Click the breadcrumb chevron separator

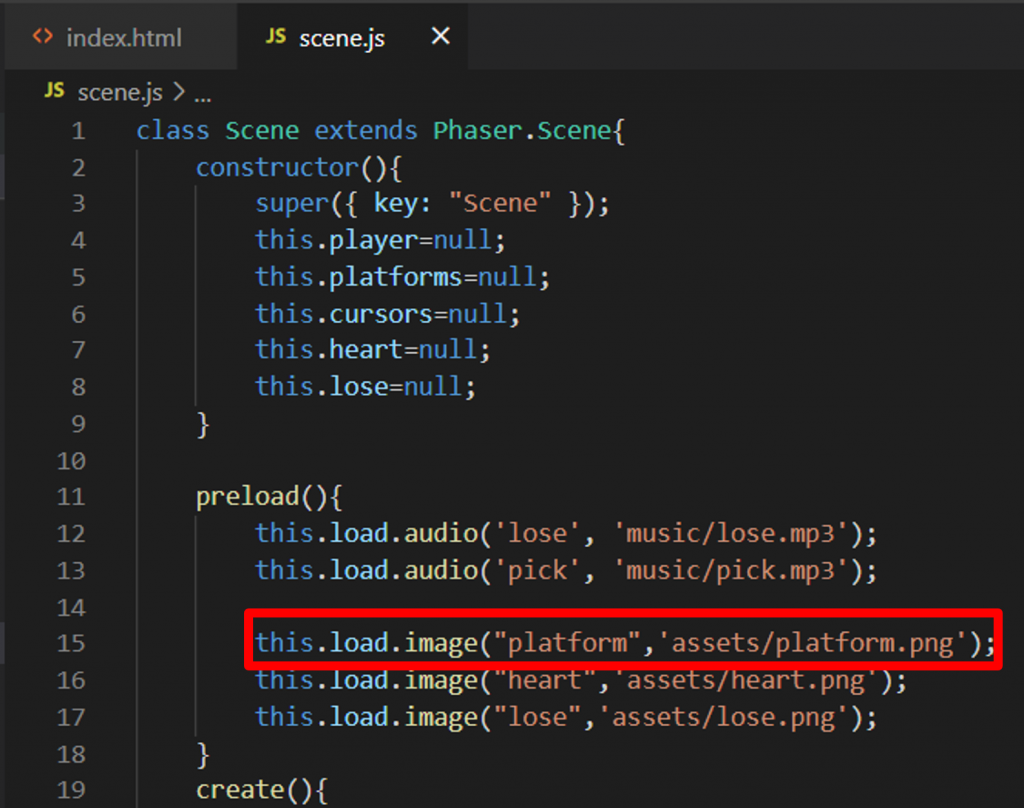[179, 91]
